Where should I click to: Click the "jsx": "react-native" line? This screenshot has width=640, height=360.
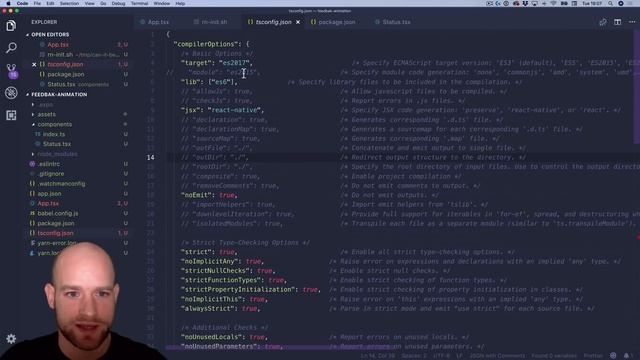coord(222,110)
